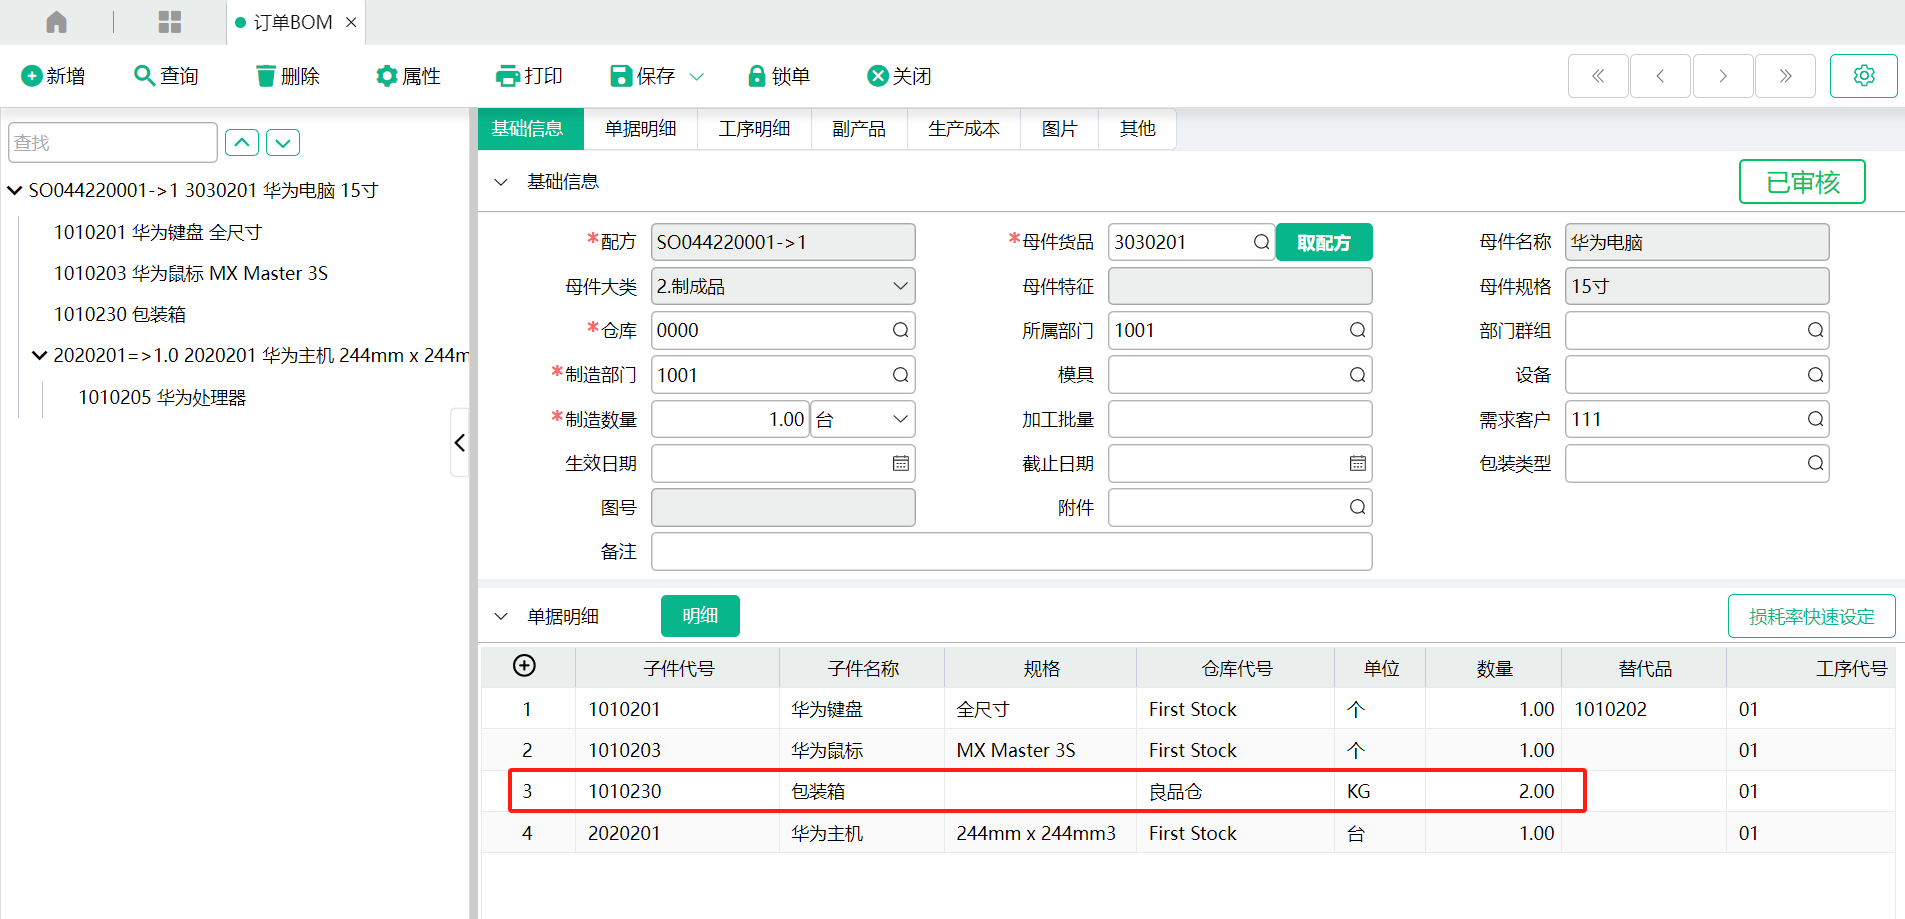Click into the 备注 field
The width and height of the screenshot is (1905, 919).
click(x=1011, y=551)
